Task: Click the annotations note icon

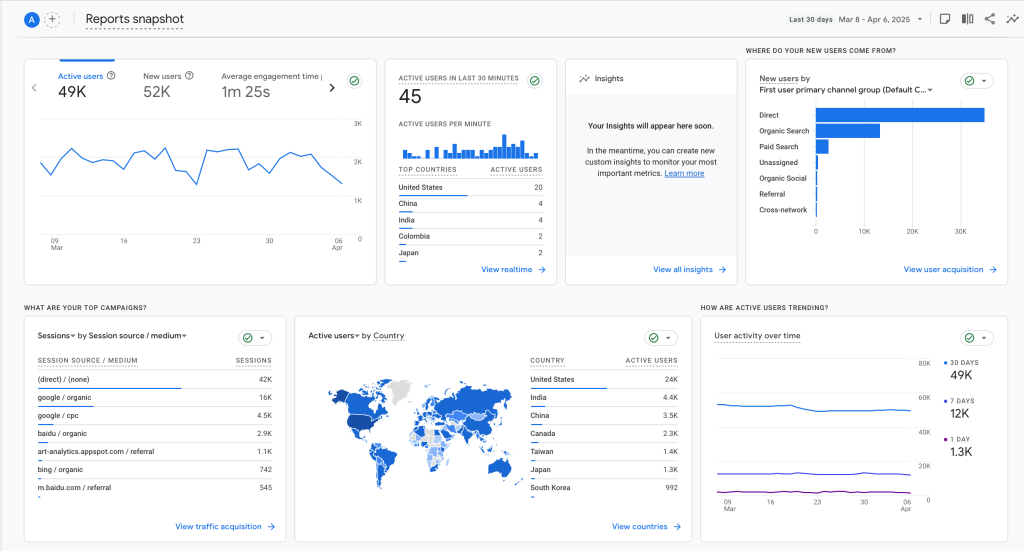Action: click(x=944, y=19)
